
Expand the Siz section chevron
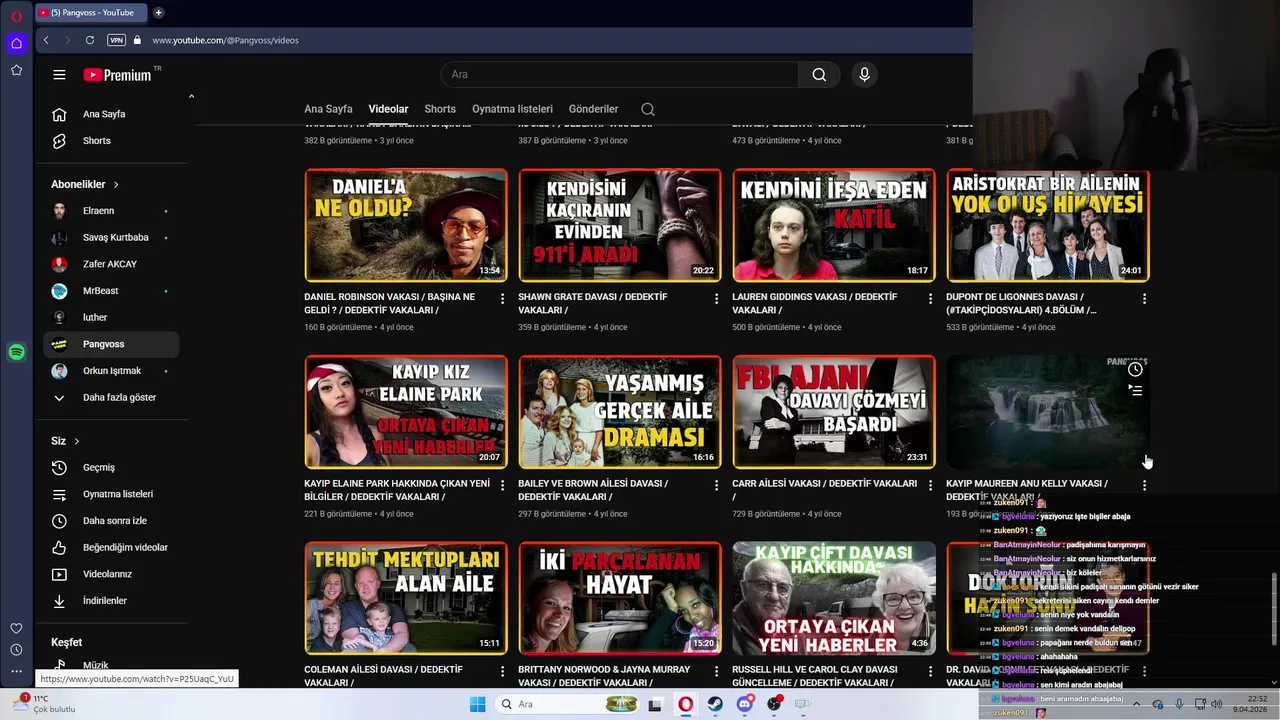(76, 441)
